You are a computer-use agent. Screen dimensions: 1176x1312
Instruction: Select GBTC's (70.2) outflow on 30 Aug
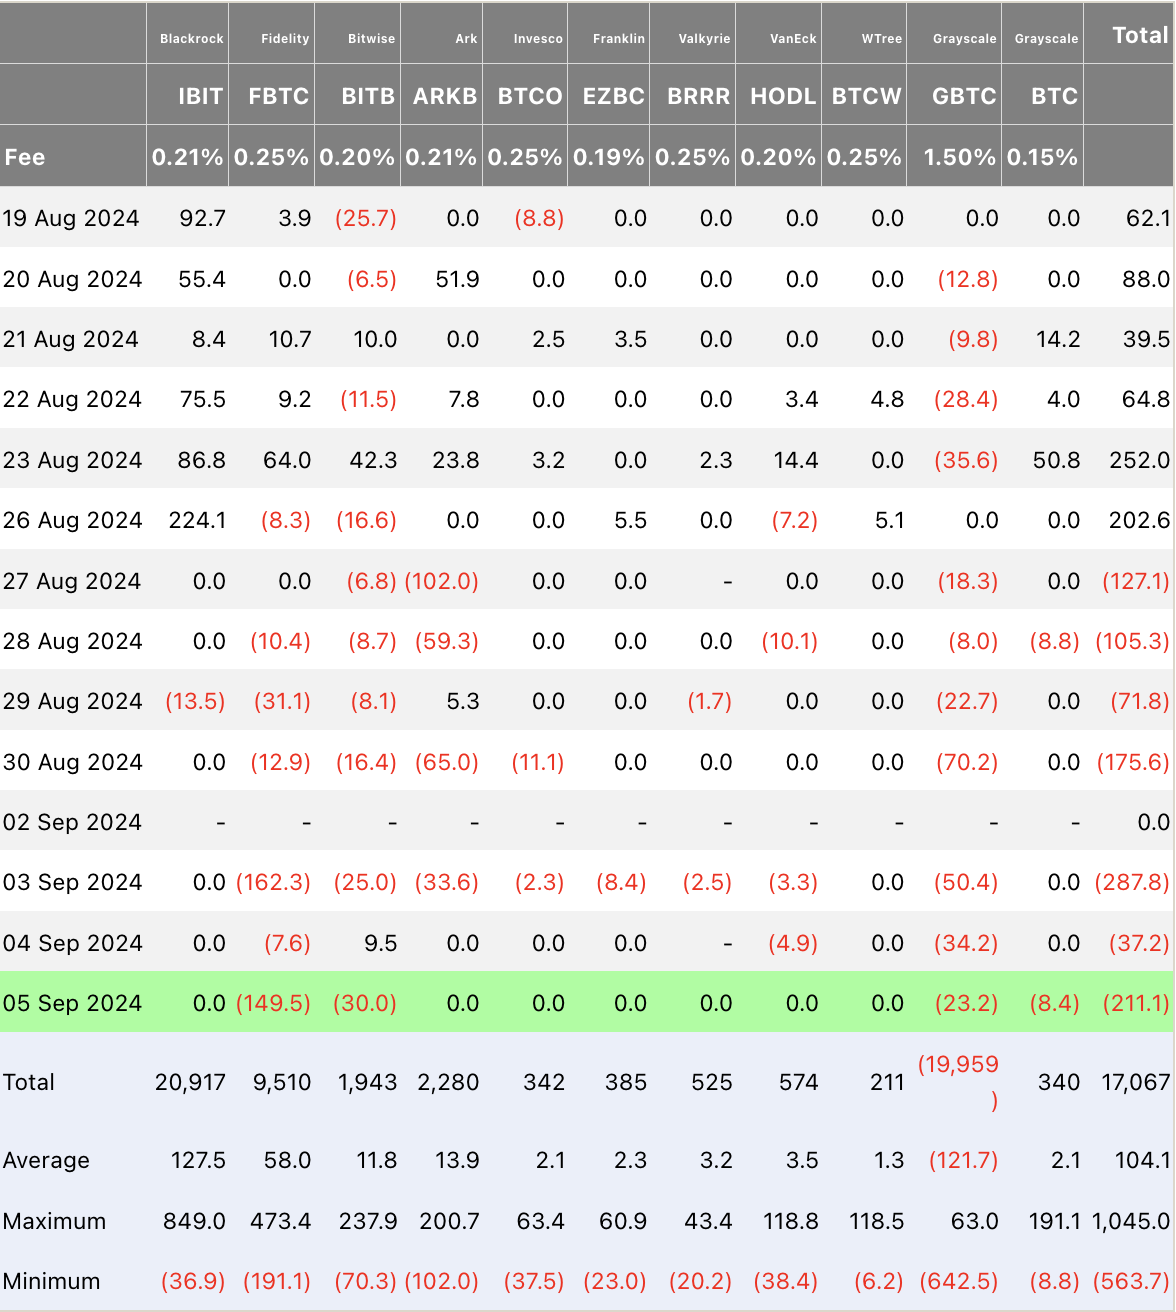click(x=966, y=762)
